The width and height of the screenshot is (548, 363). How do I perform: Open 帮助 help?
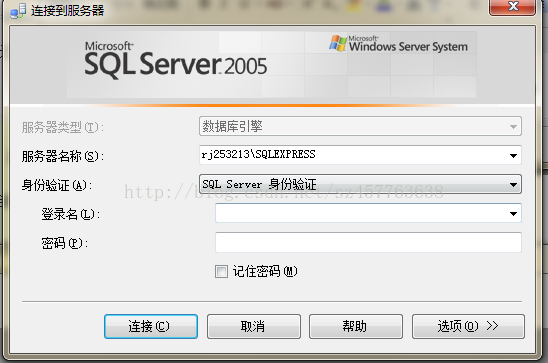(356, 326)
